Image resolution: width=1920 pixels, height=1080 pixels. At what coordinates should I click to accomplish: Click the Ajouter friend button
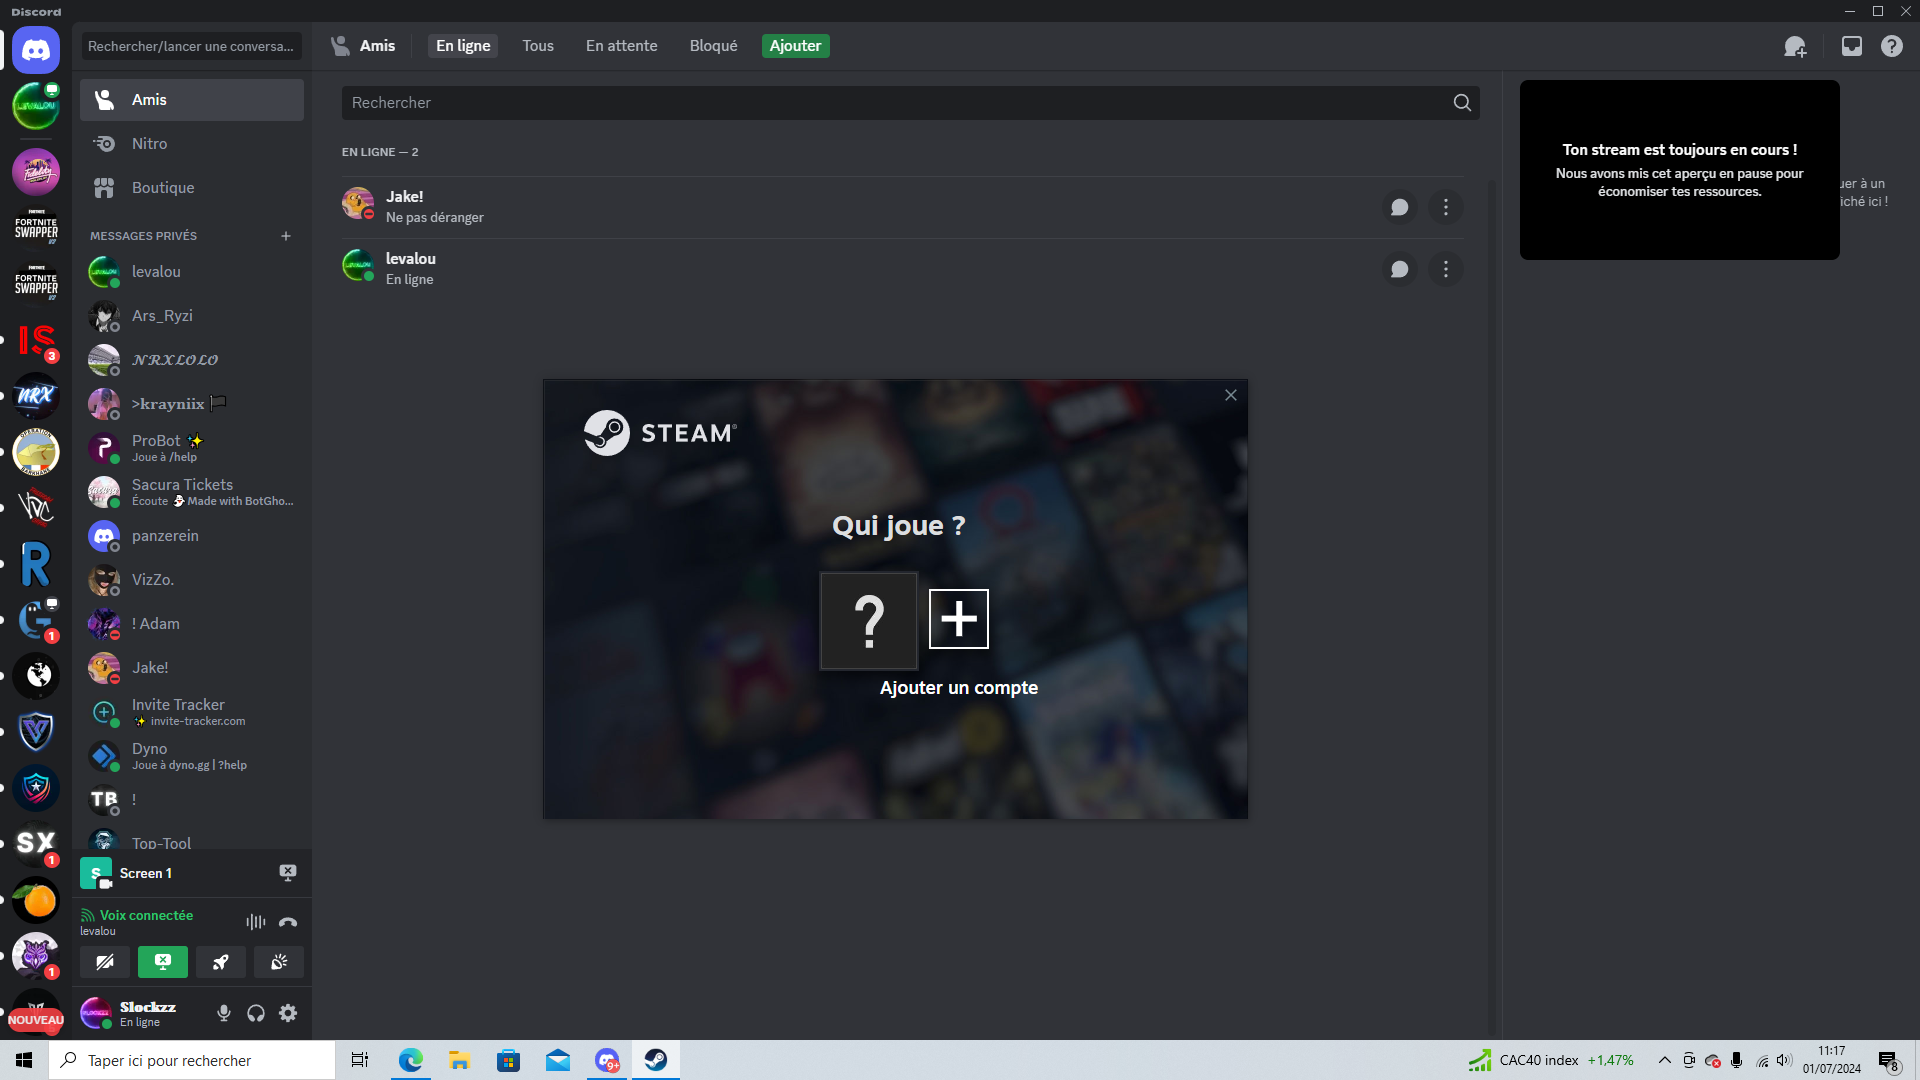796,46
